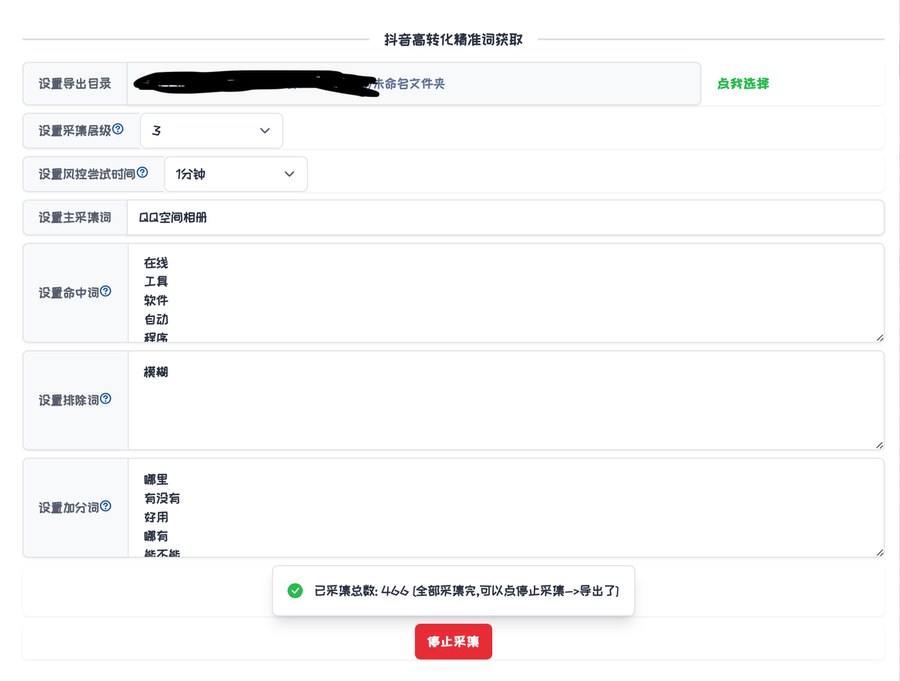Click the red 停止采集 button

click(453, 641)
